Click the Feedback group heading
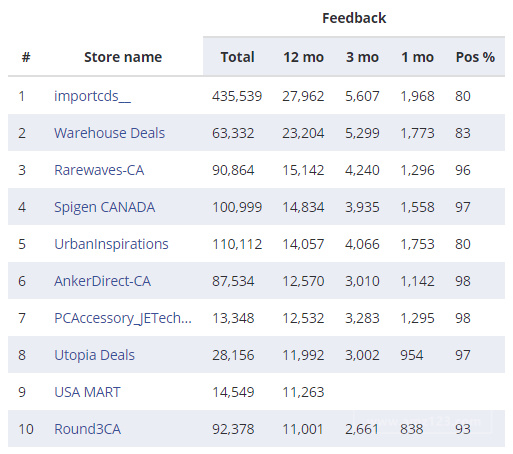Image resolution: width=513 pixels, height=454 pixels. [354, 18]
